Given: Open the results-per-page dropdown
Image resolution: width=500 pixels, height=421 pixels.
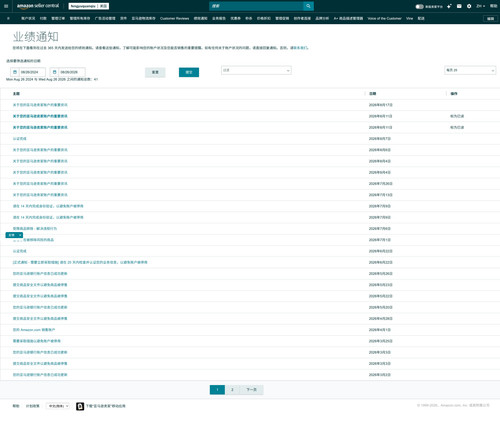Looking at the screenshot, I should coord(470,70).
